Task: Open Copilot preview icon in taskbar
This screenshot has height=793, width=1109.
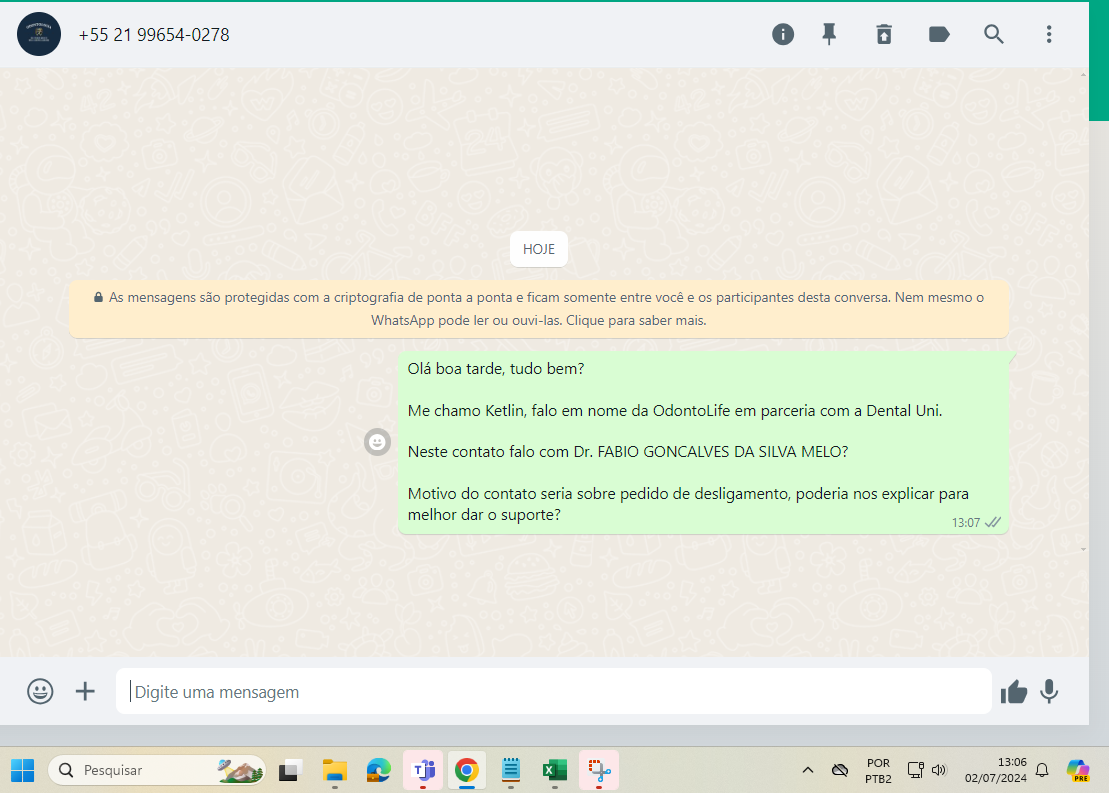Action: [1078, 770]
